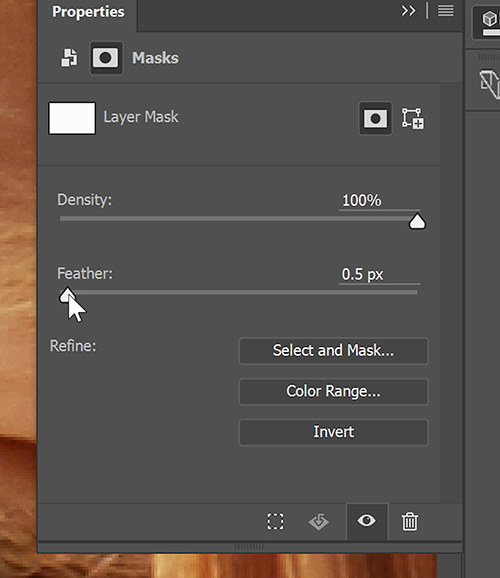Select the pixel mask button
Viewport: 500px width, 578px height.
375,118
